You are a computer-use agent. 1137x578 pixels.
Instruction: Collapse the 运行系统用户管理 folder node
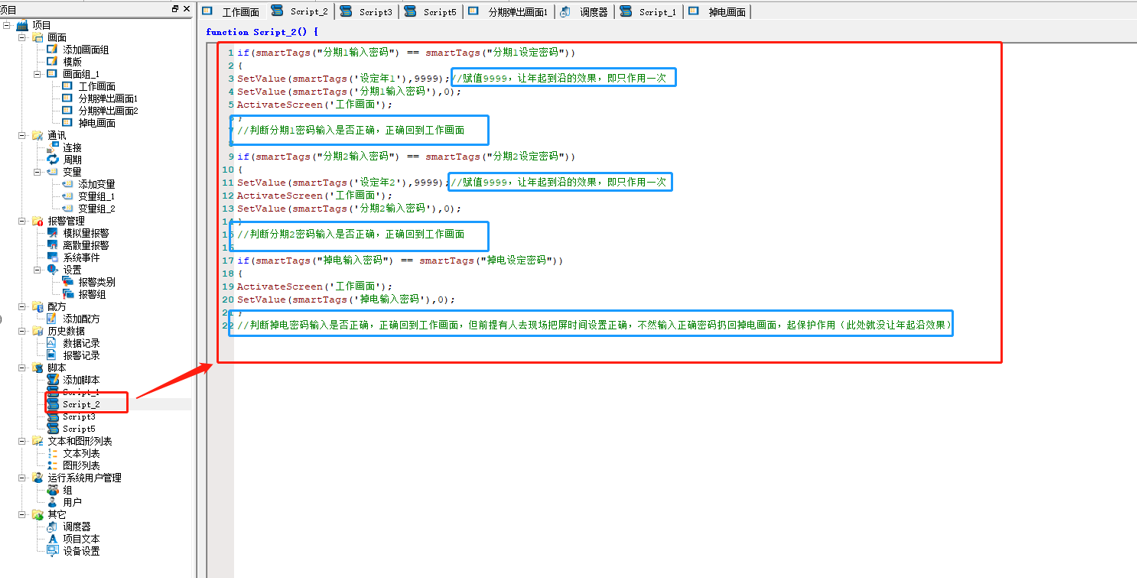(22, 478)
